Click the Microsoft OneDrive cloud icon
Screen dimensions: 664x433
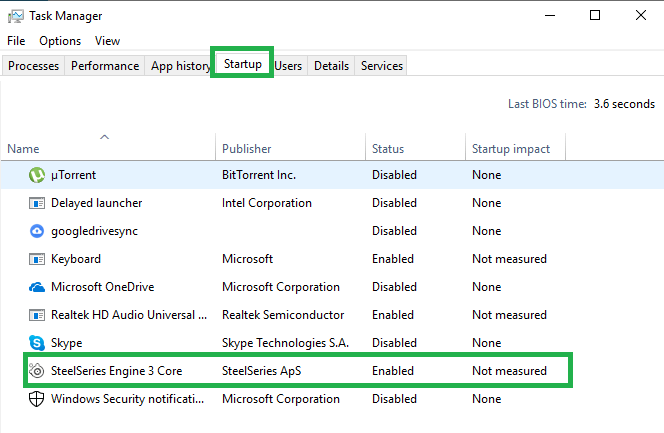coord(37,287)
